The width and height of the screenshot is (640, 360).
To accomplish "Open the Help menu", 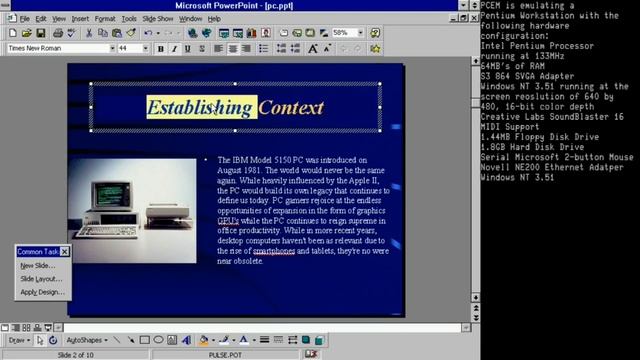I will (x=214, y=19).
